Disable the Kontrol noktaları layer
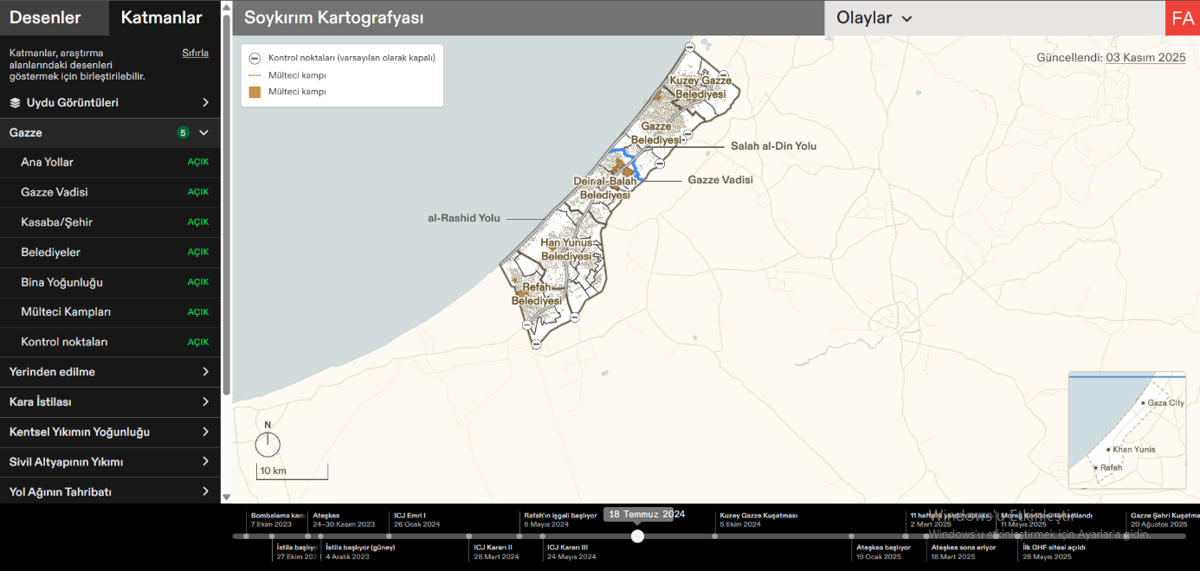 coord(198,342)
